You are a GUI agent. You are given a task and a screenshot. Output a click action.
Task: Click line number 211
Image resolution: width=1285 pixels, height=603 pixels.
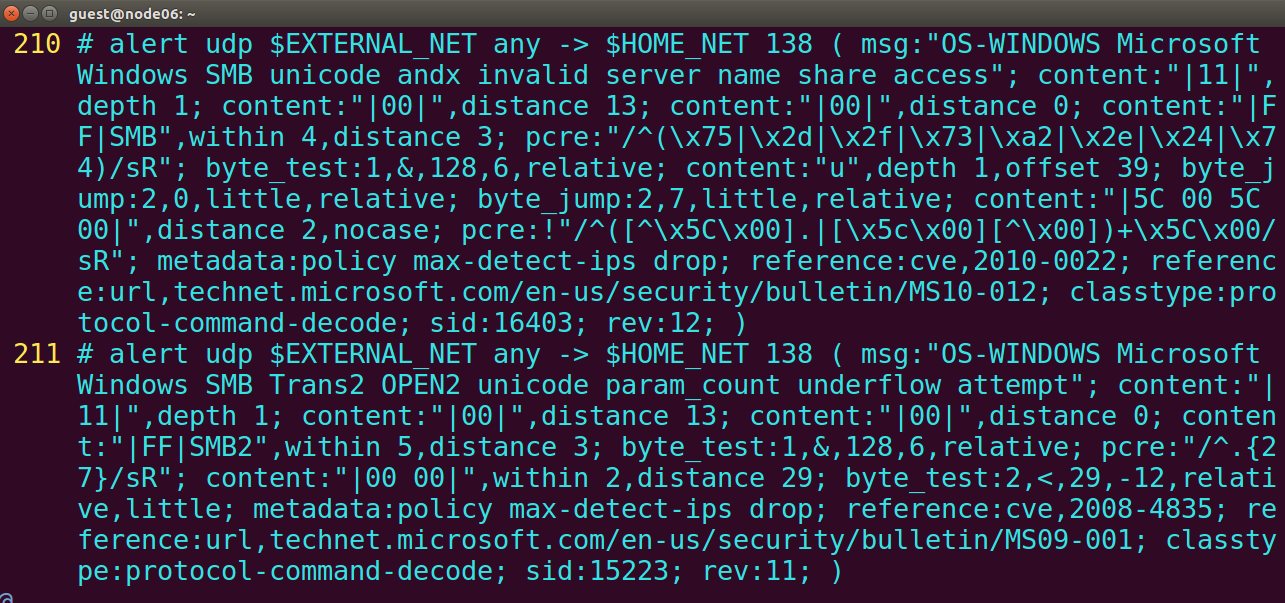click(x=37, y=354)
